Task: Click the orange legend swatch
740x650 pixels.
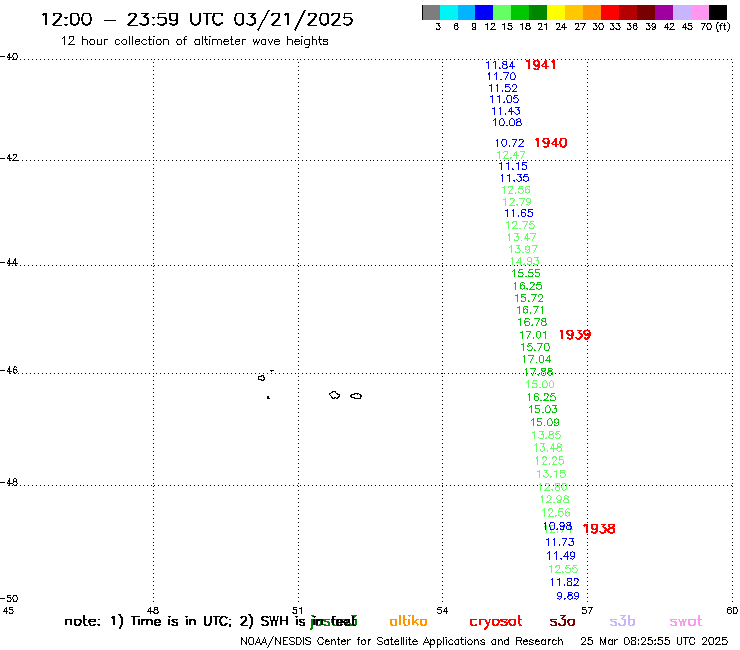Action: 592,12
